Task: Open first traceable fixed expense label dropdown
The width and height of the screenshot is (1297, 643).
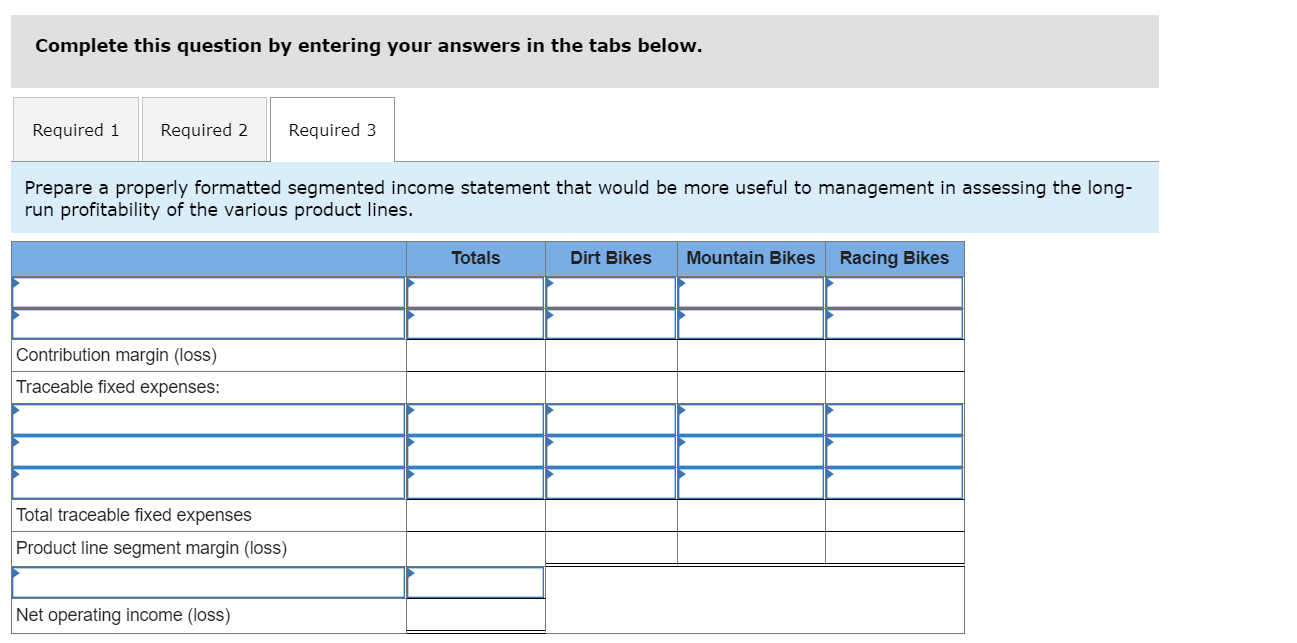Action: 208,419
